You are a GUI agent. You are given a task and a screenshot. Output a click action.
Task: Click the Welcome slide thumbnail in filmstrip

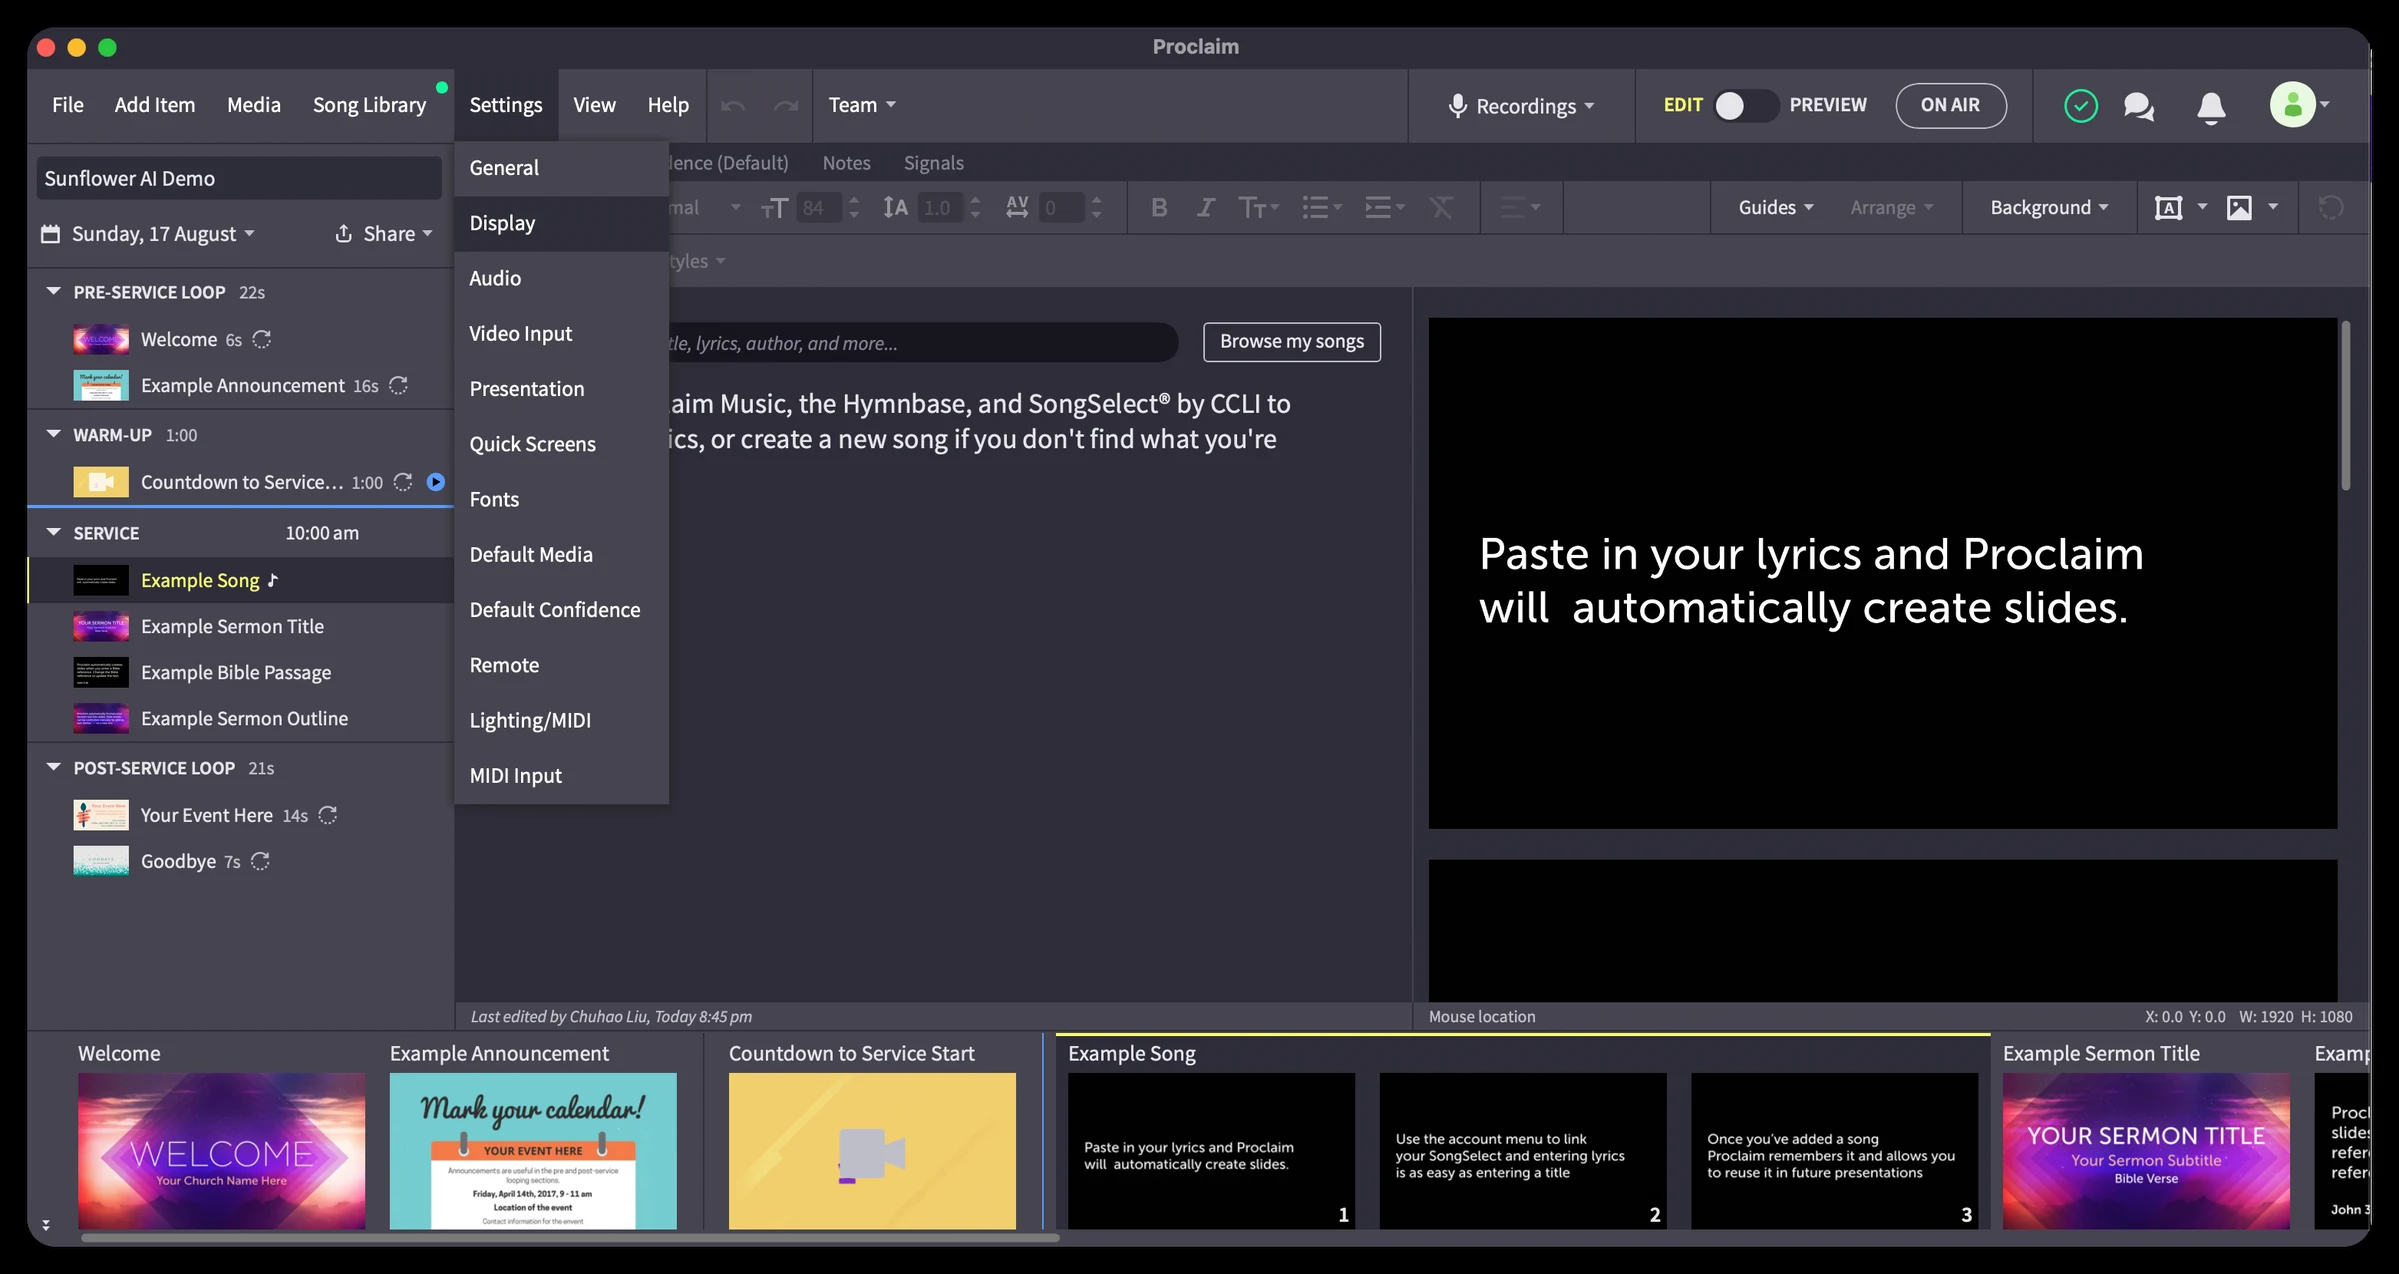[x=221, y=1150]
